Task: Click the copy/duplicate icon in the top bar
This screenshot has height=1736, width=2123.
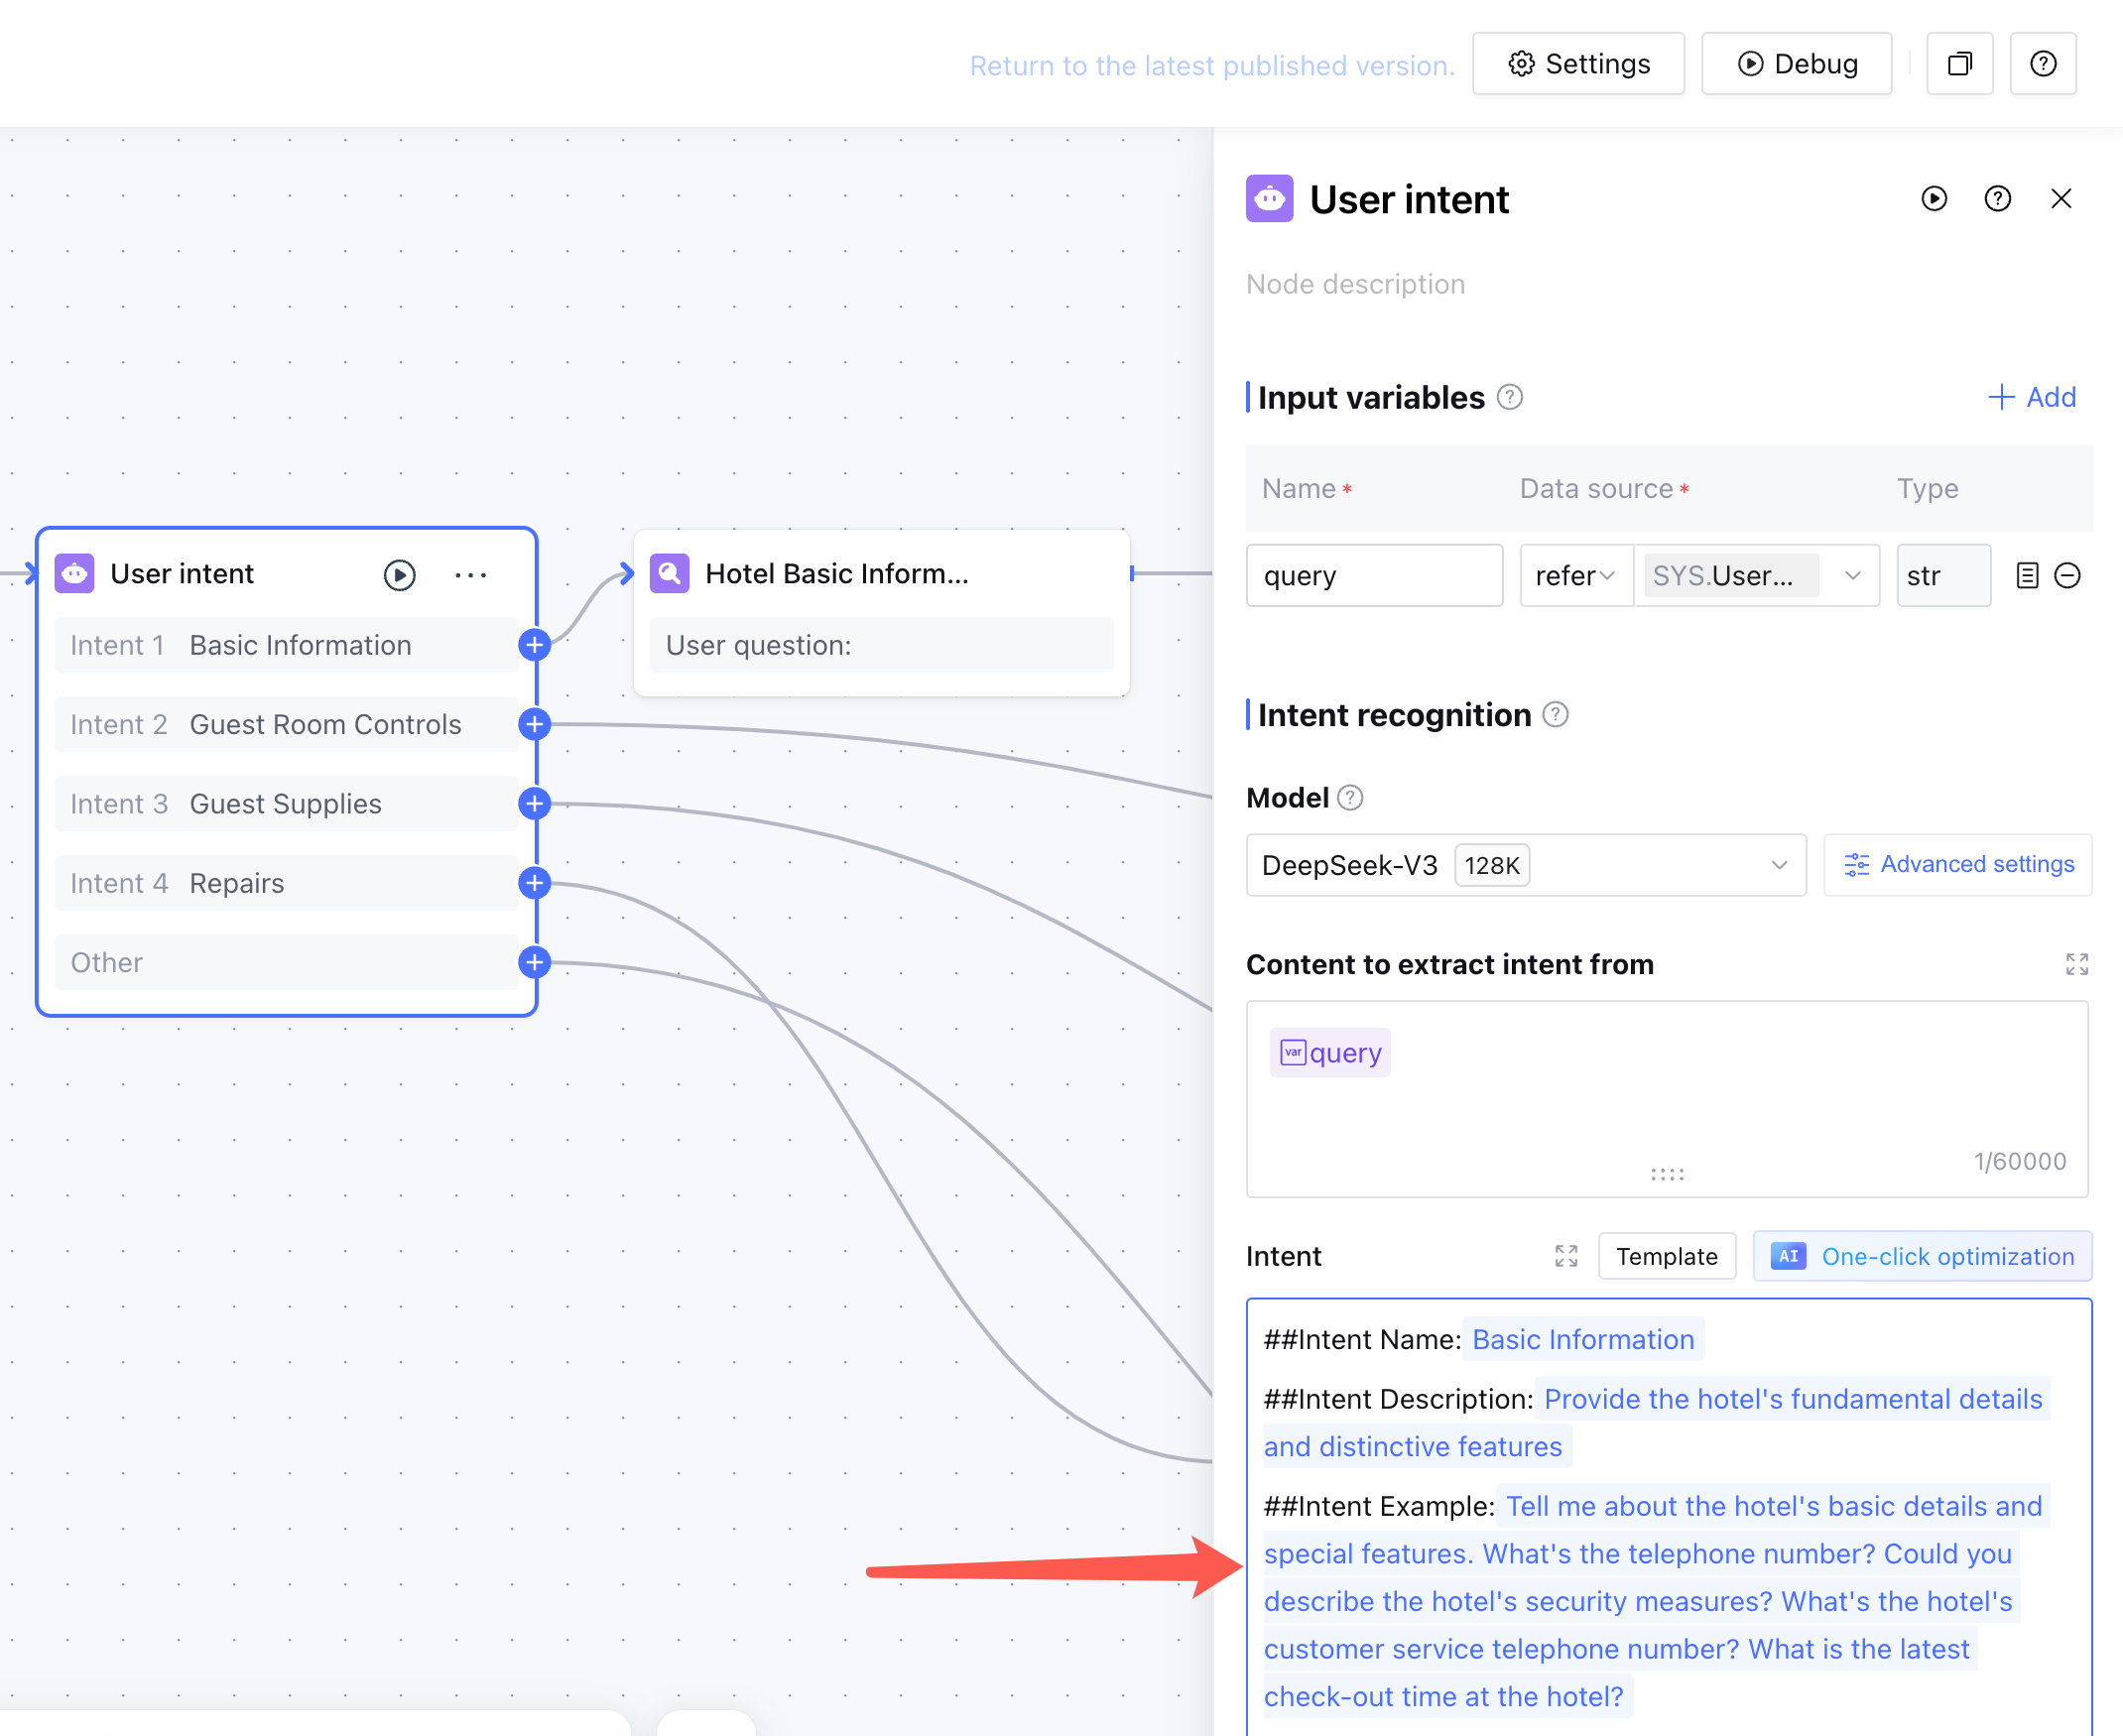Action: pos(1959,64)
